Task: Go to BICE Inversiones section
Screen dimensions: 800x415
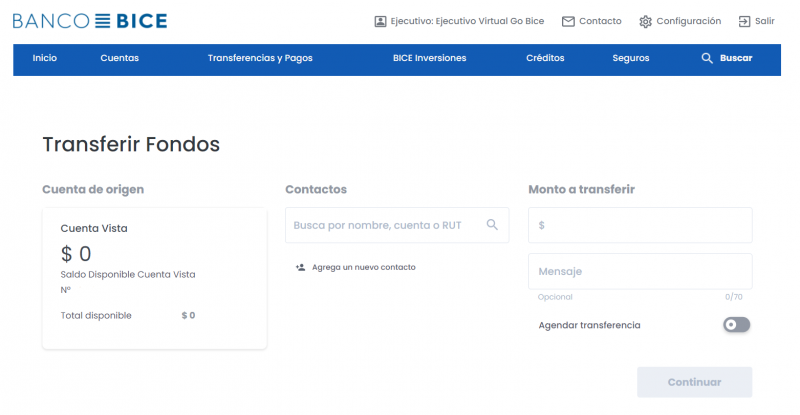Action: point(430,58)
